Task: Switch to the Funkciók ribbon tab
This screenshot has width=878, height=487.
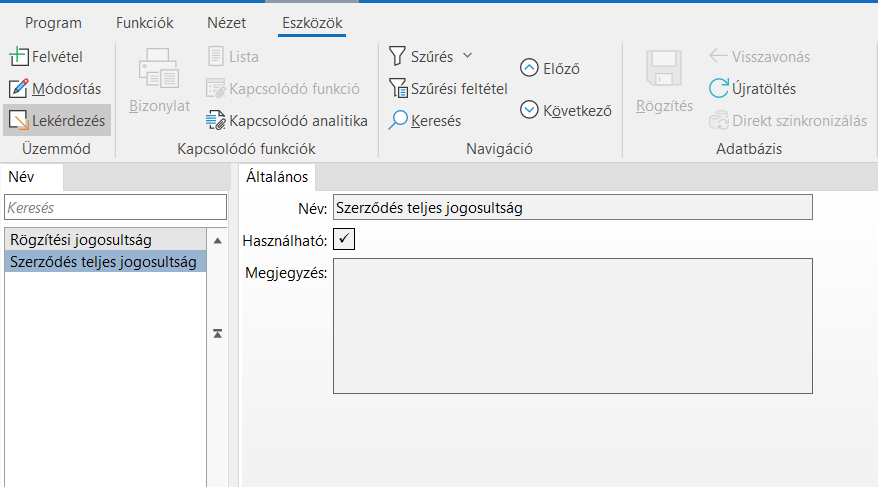Action: point(144,22)
